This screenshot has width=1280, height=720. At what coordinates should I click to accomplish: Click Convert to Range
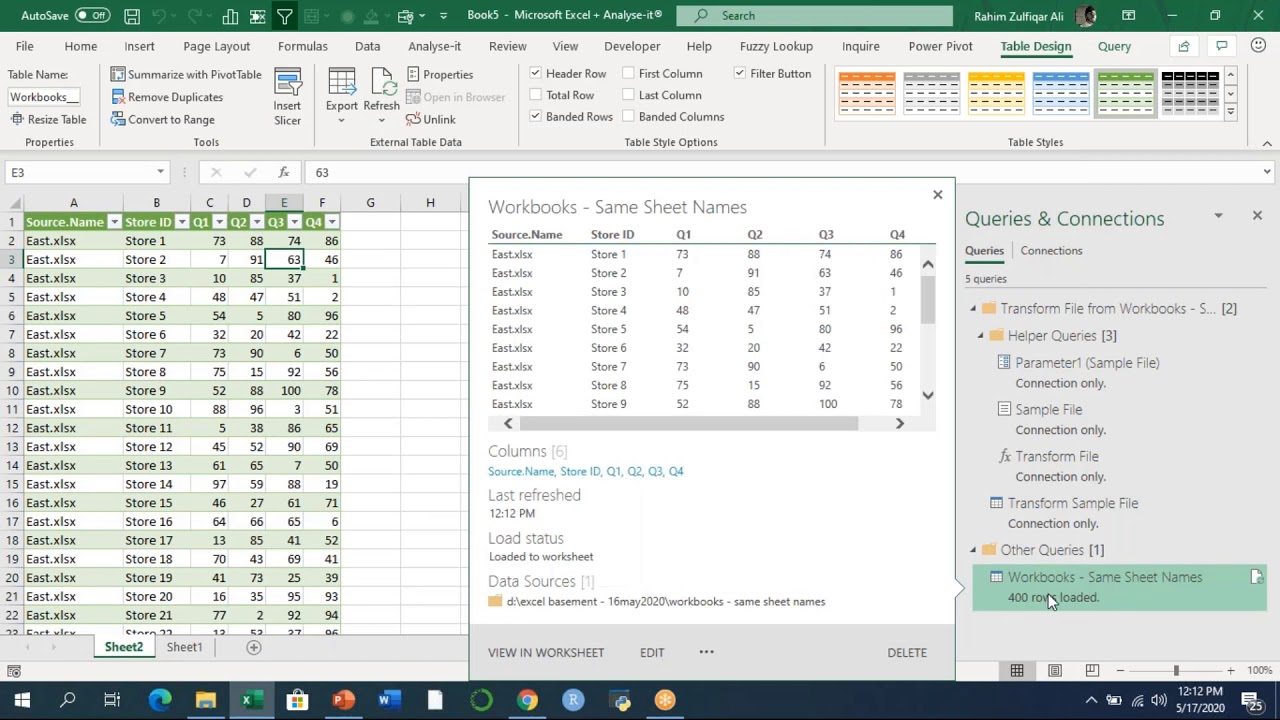click(163, 119)
